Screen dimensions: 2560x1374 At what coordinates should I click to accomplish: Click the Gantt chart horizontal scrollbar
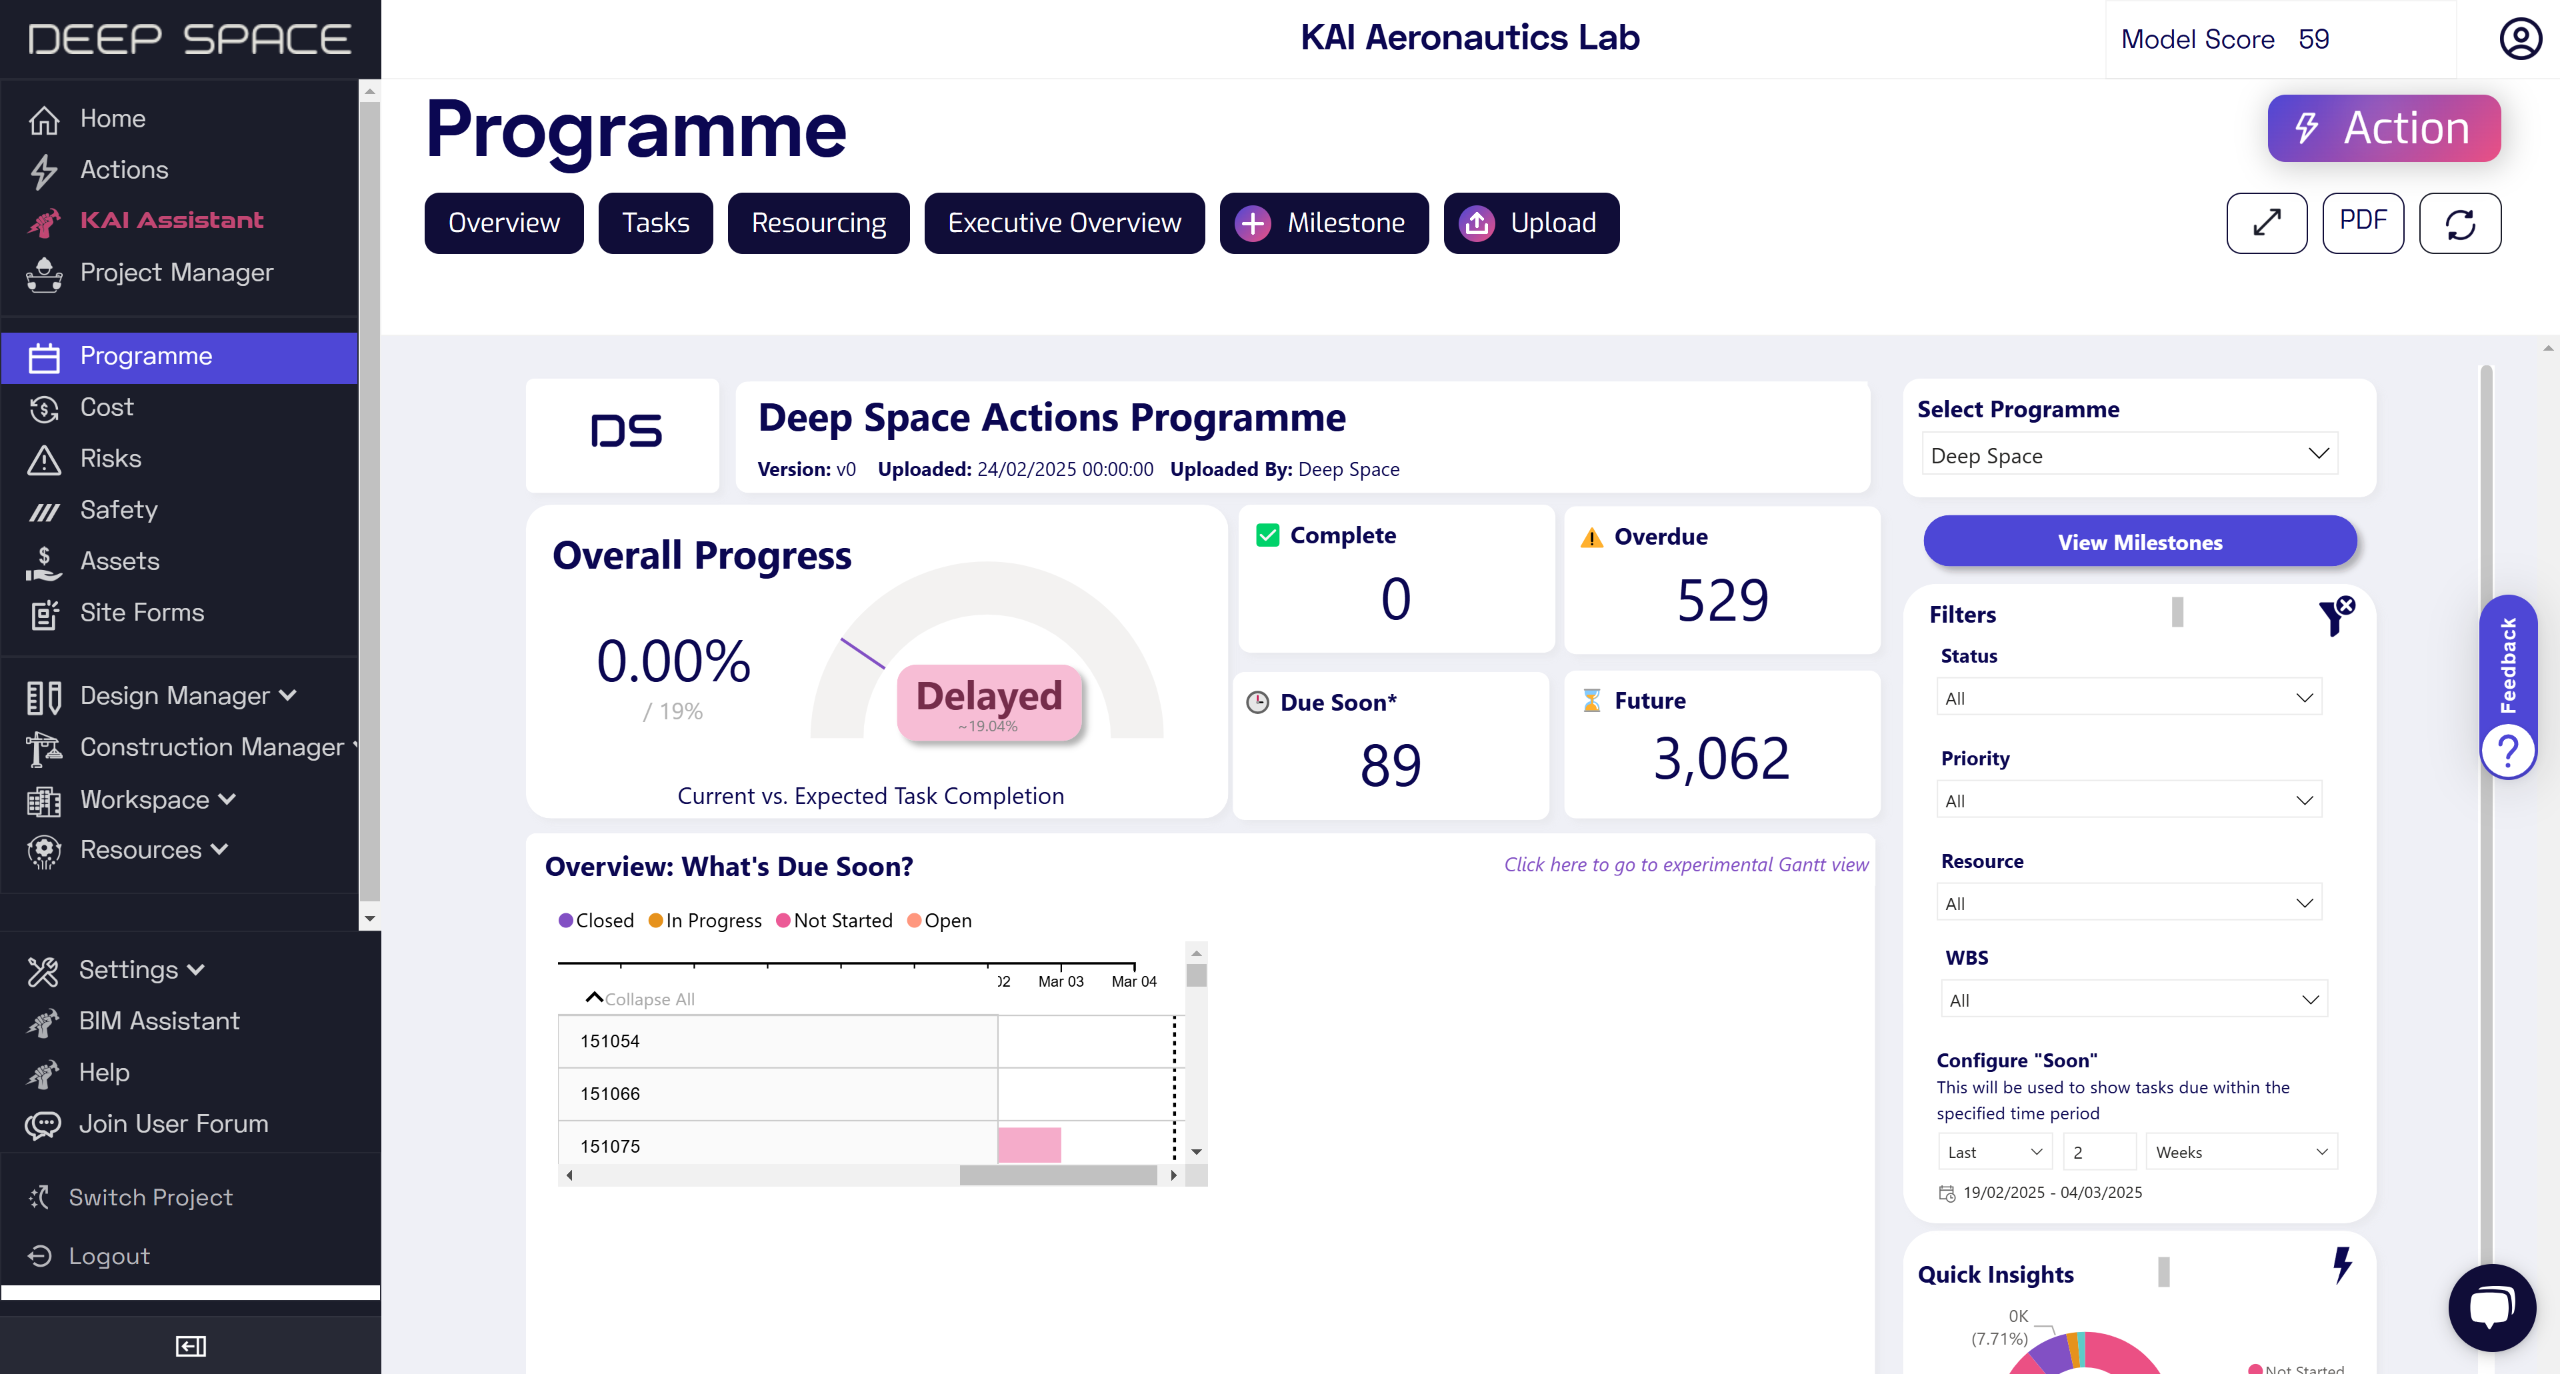coord(1057,1175)
